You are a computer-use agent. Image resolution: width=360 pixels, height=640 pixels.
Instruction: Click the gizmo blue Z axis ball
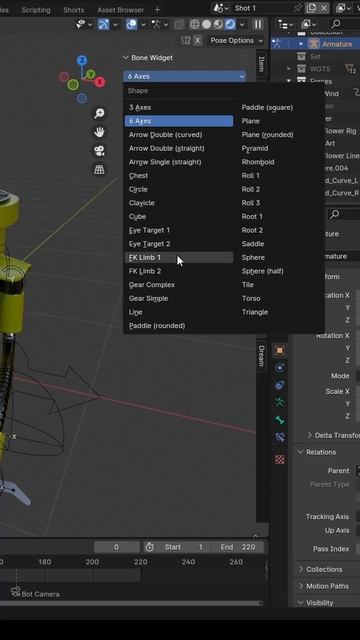click(82, 61)
